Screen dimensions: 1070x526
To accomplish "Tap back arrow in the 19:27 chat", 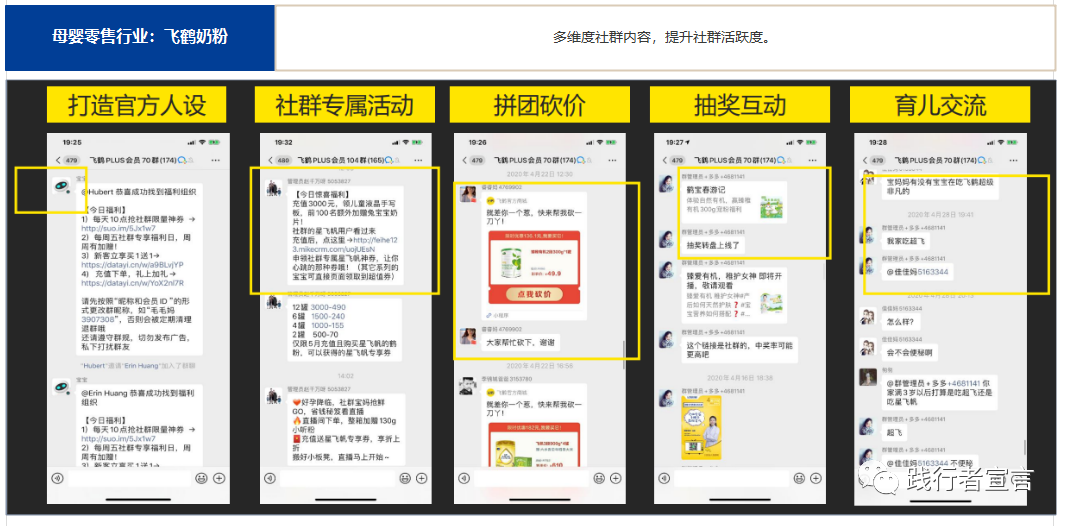I will click(x=663, y=160).
